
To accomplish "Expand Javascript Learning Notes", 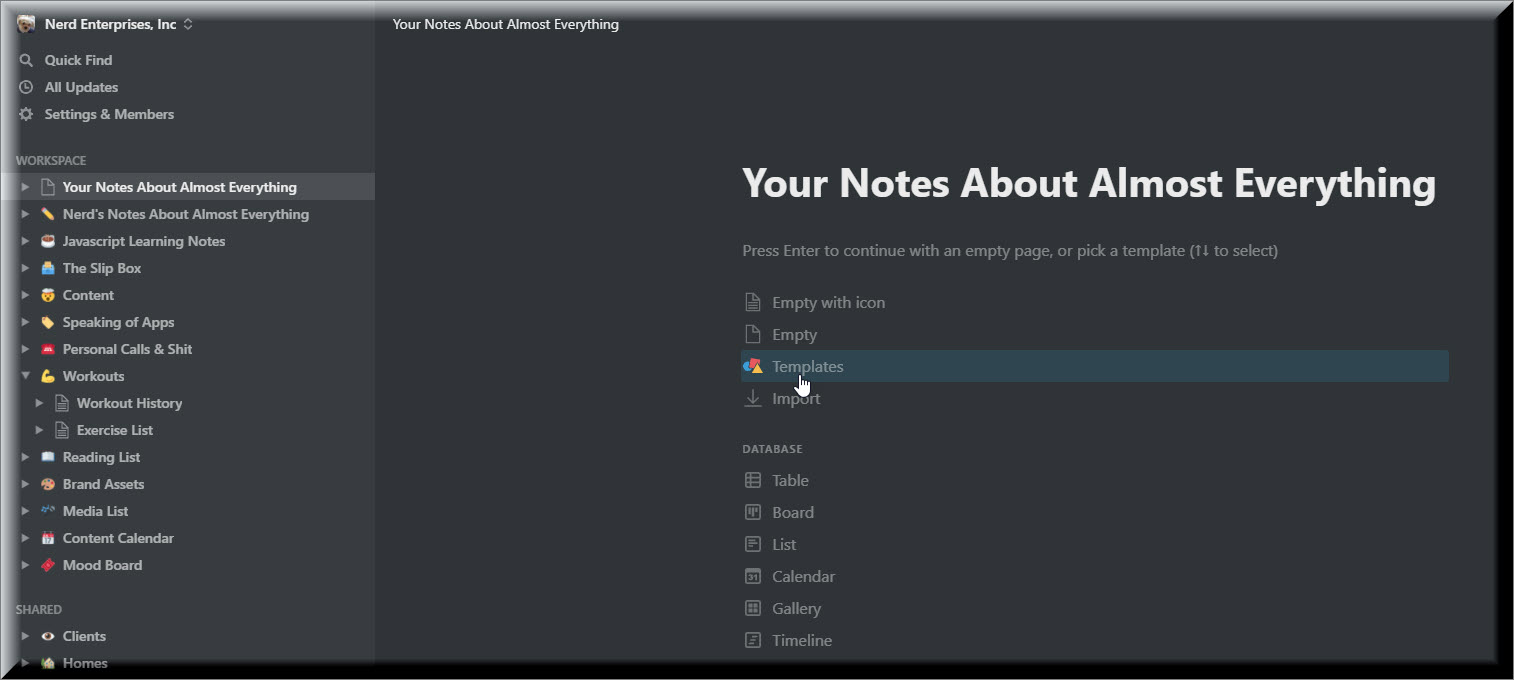I will pyautogui.click(x=26, y=241).
